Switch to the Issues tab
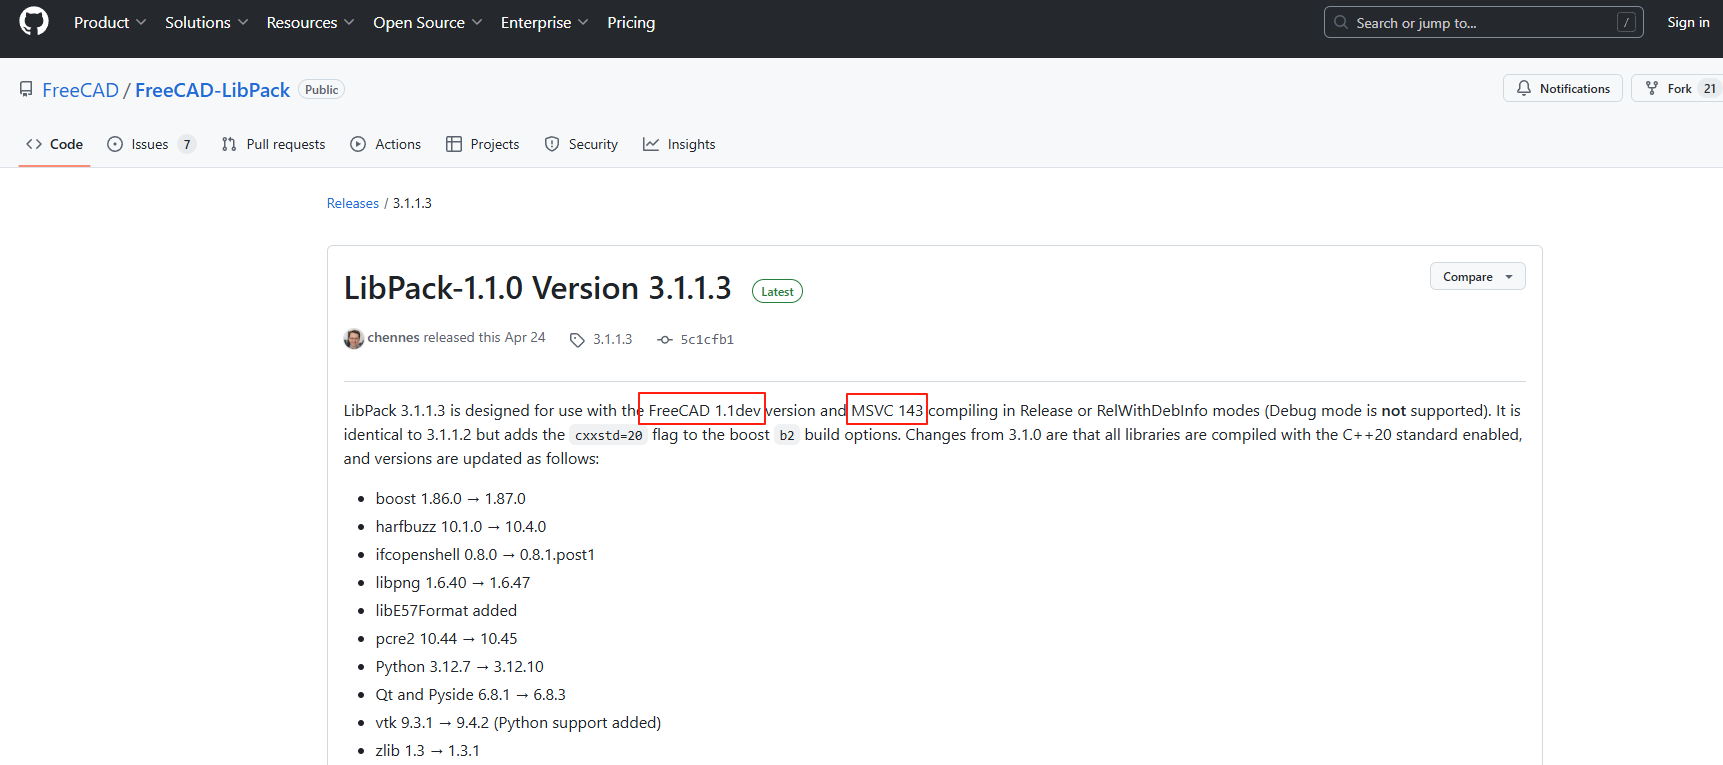Viewport: 1723px width, 765px height. tap(151, 144)
